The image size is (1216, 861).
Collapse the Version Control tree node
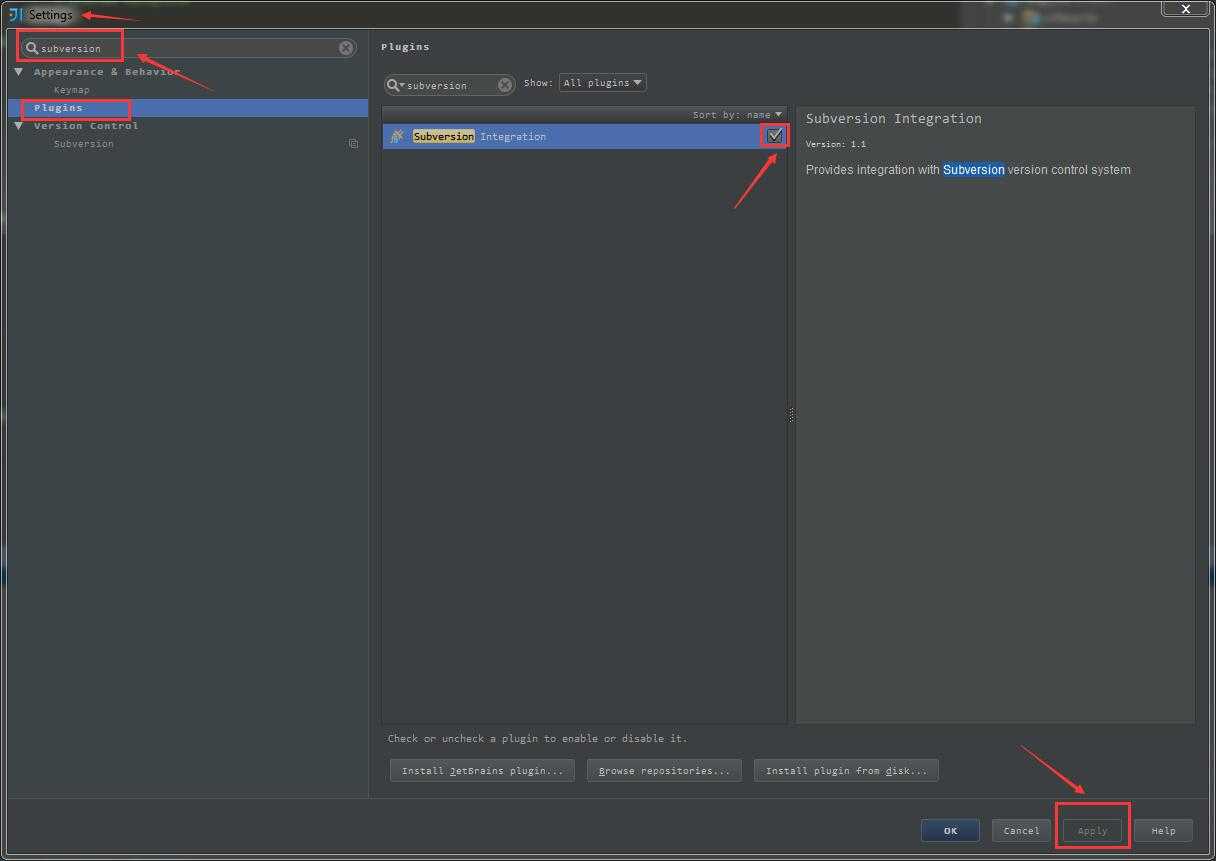[x=18, y=126]
